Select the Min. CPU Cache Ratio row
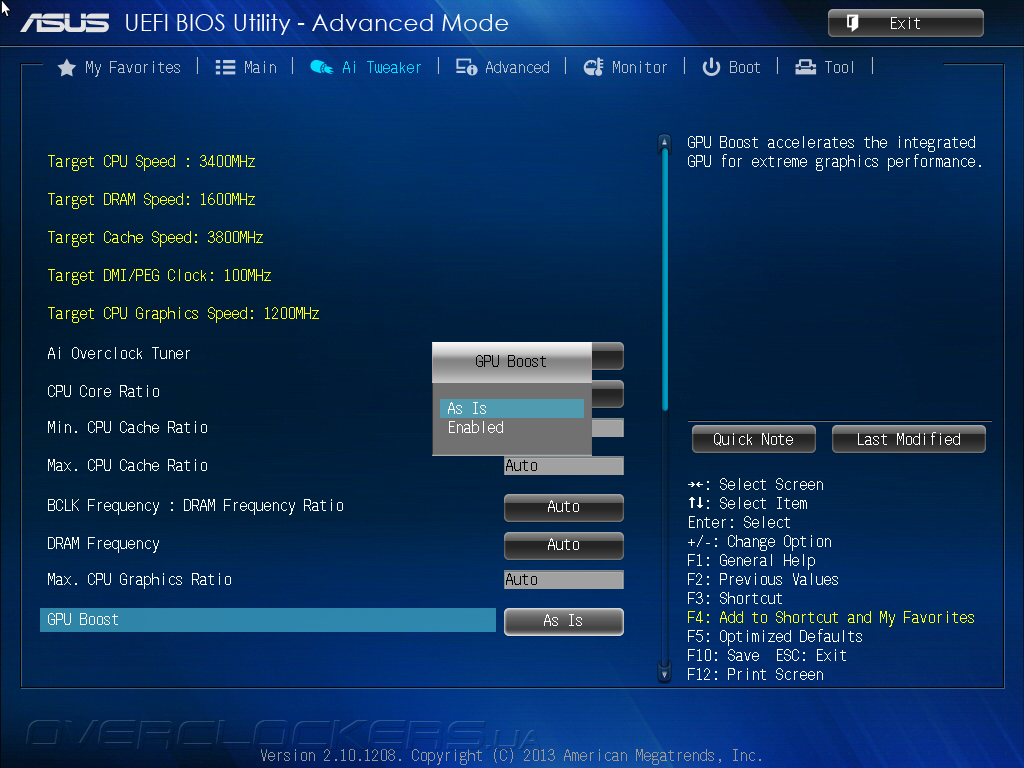This screenshot has height=768, width=1024. 127,428
